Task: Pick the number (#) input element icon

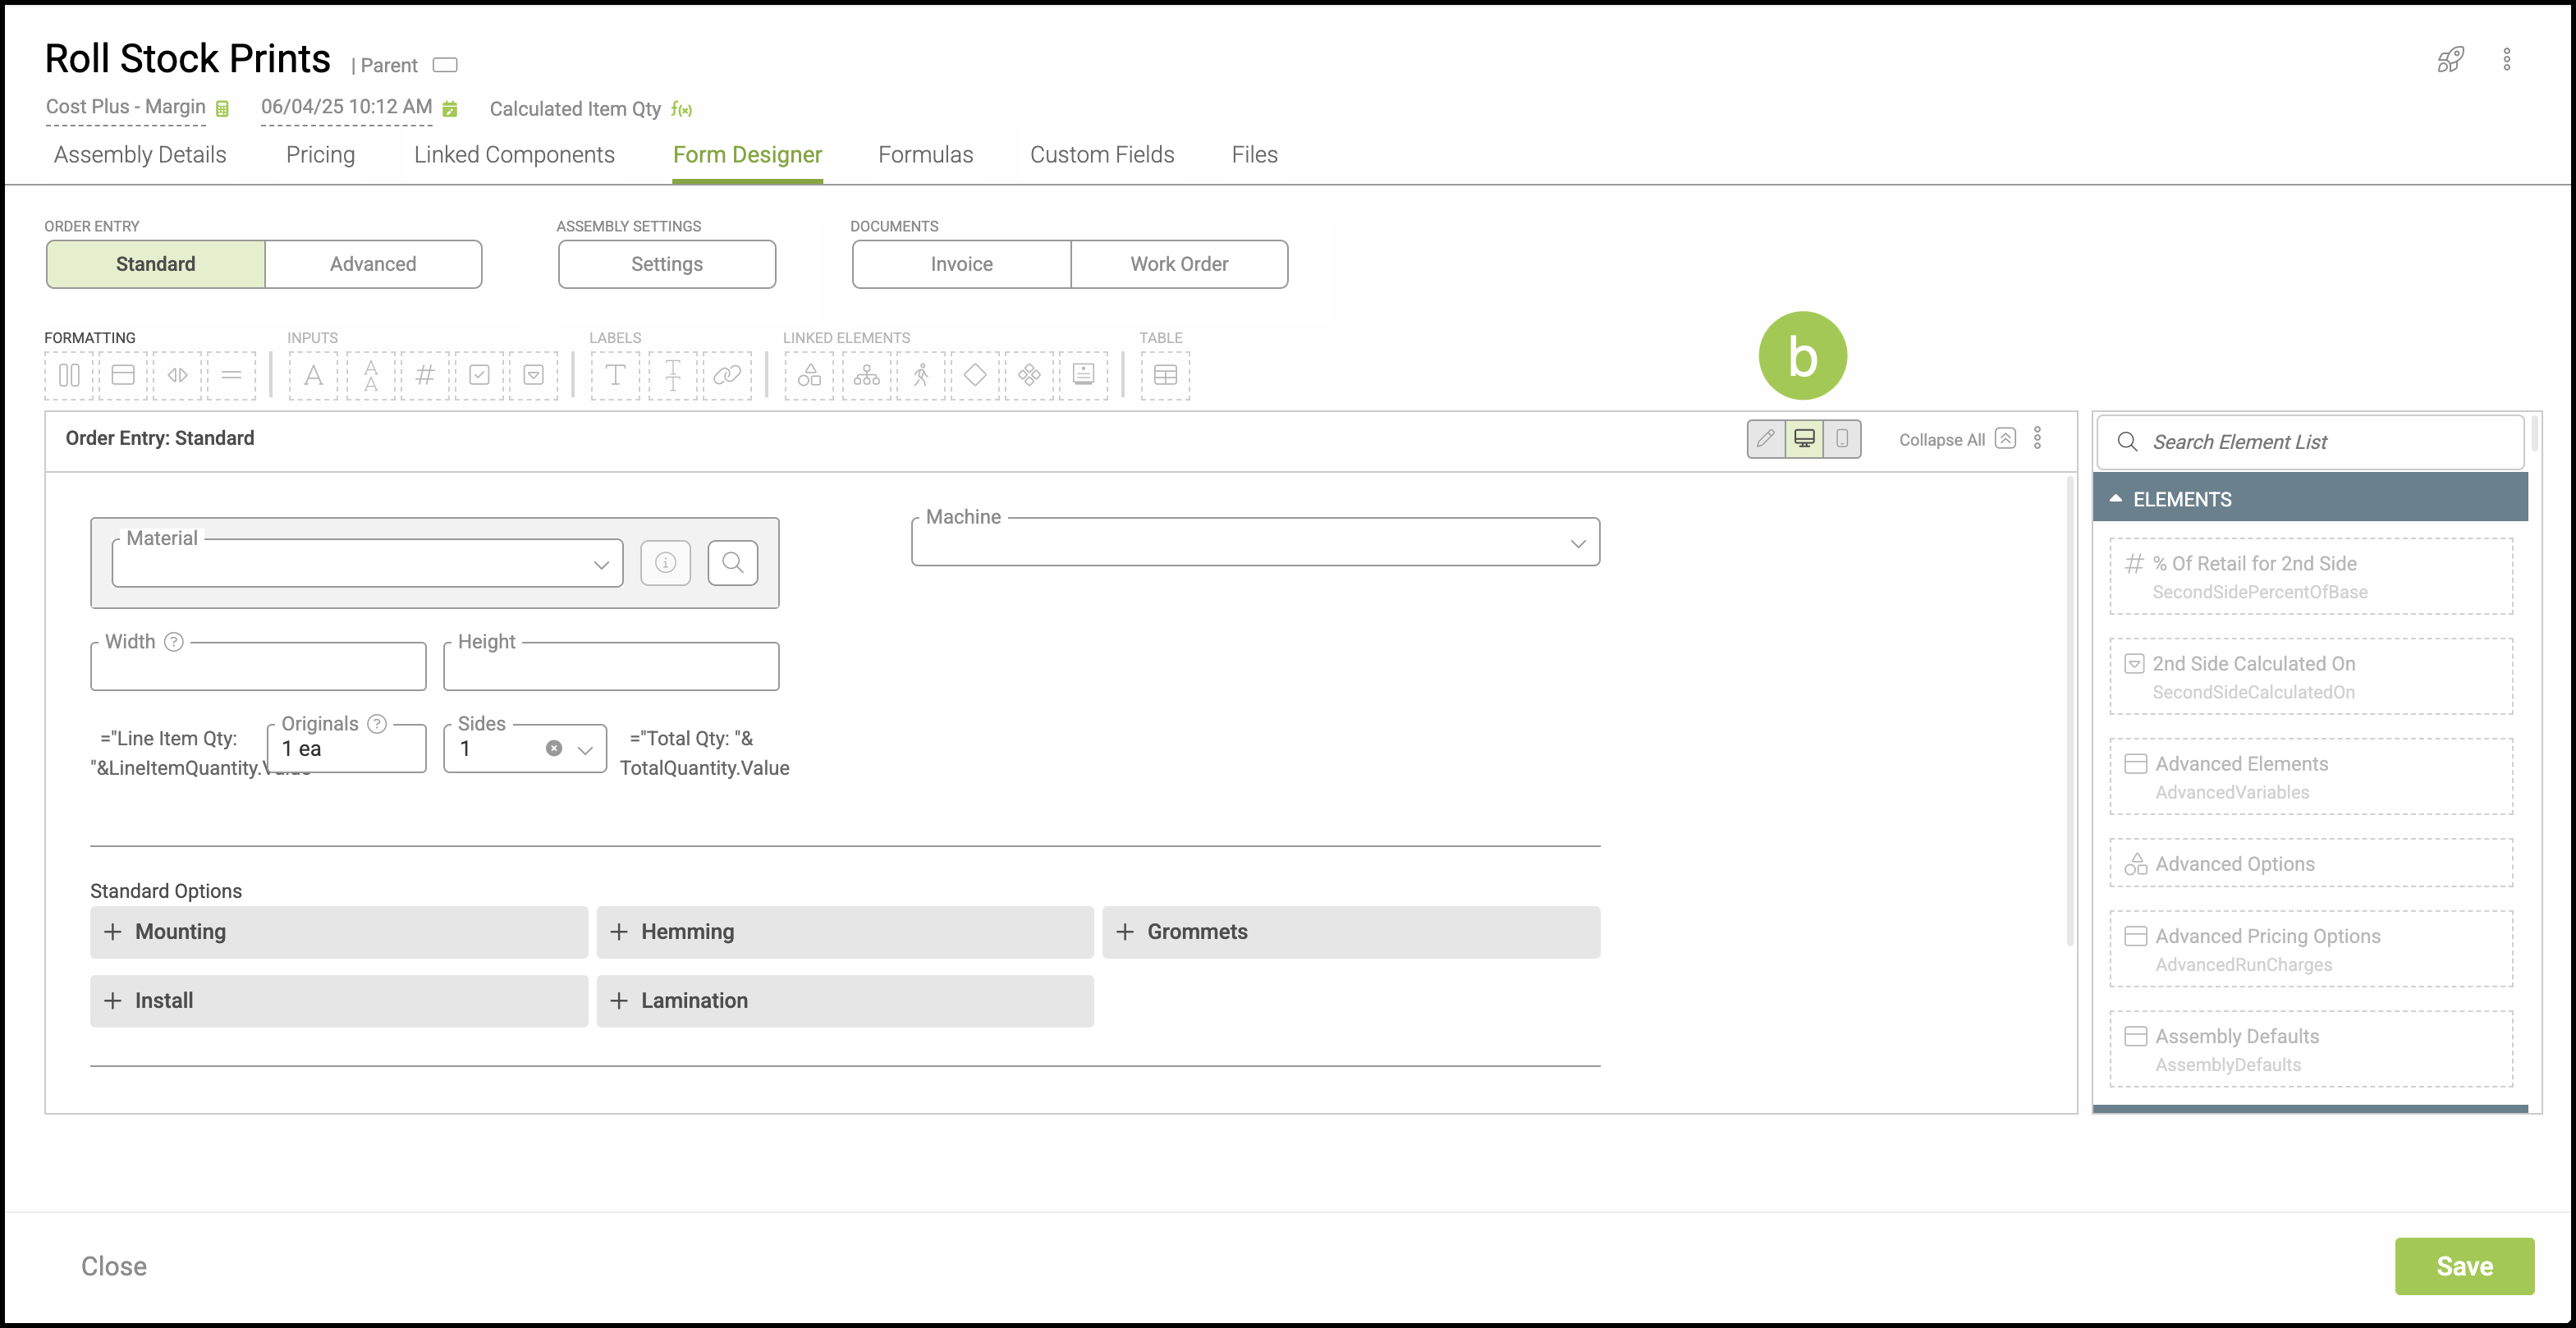Action: coord(425,375)
